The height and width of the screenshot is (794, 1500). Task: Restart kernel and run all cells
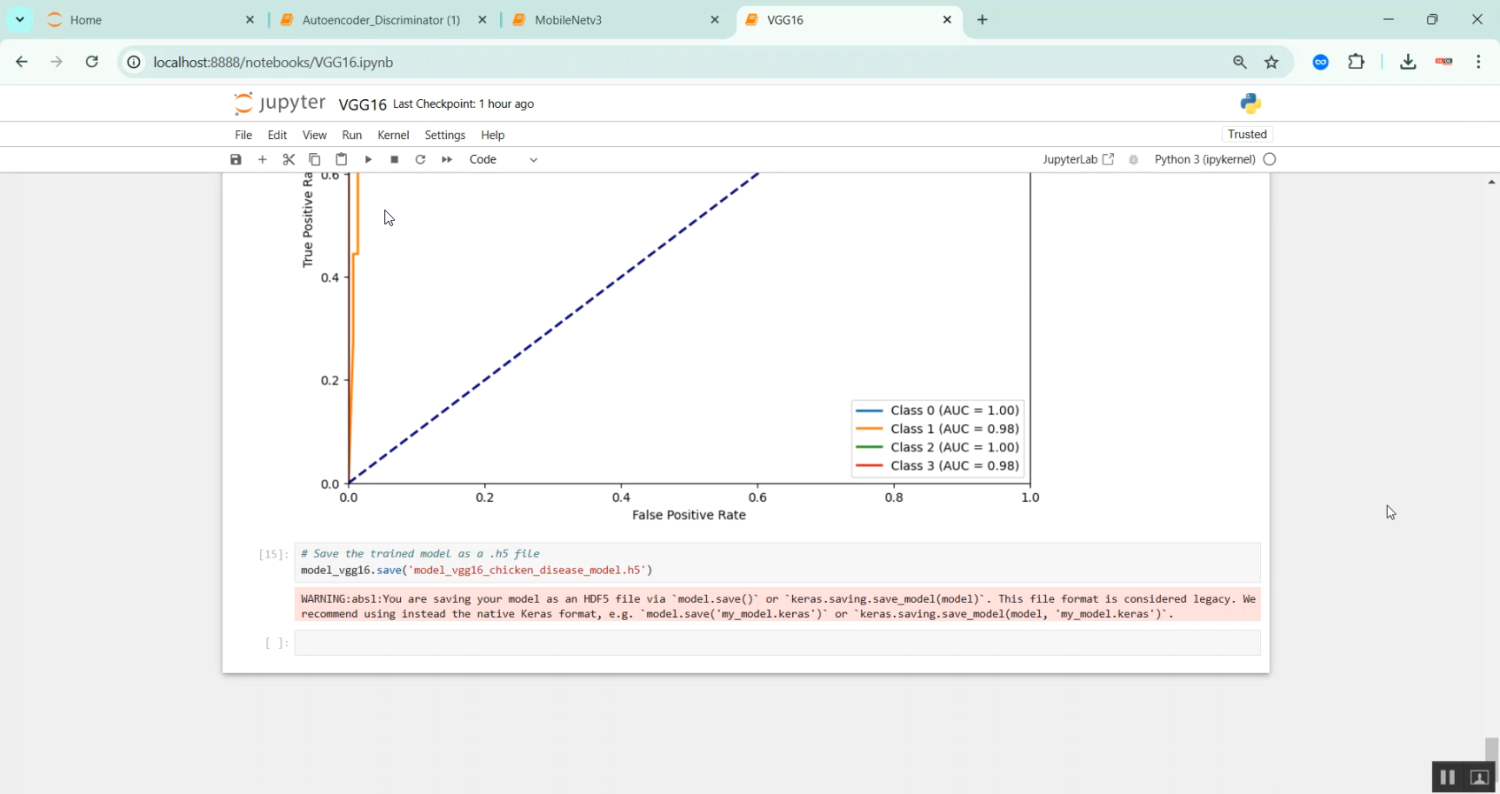click(447, 160)
